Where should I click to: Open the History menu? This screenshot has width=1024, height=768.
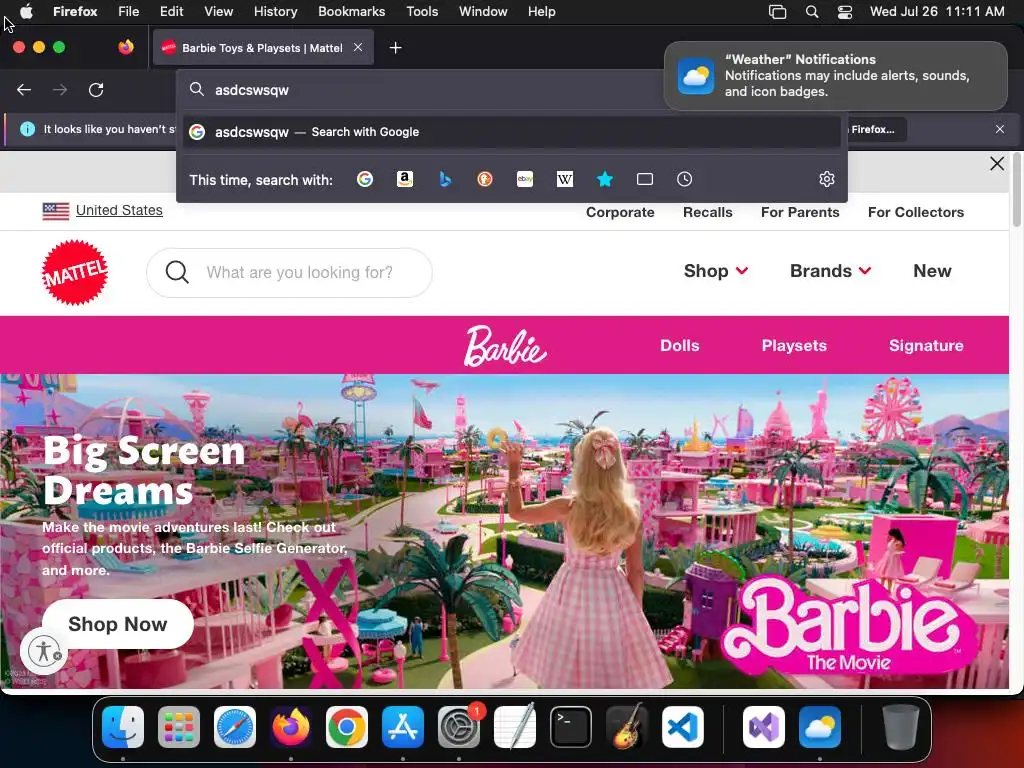(276, 12)
